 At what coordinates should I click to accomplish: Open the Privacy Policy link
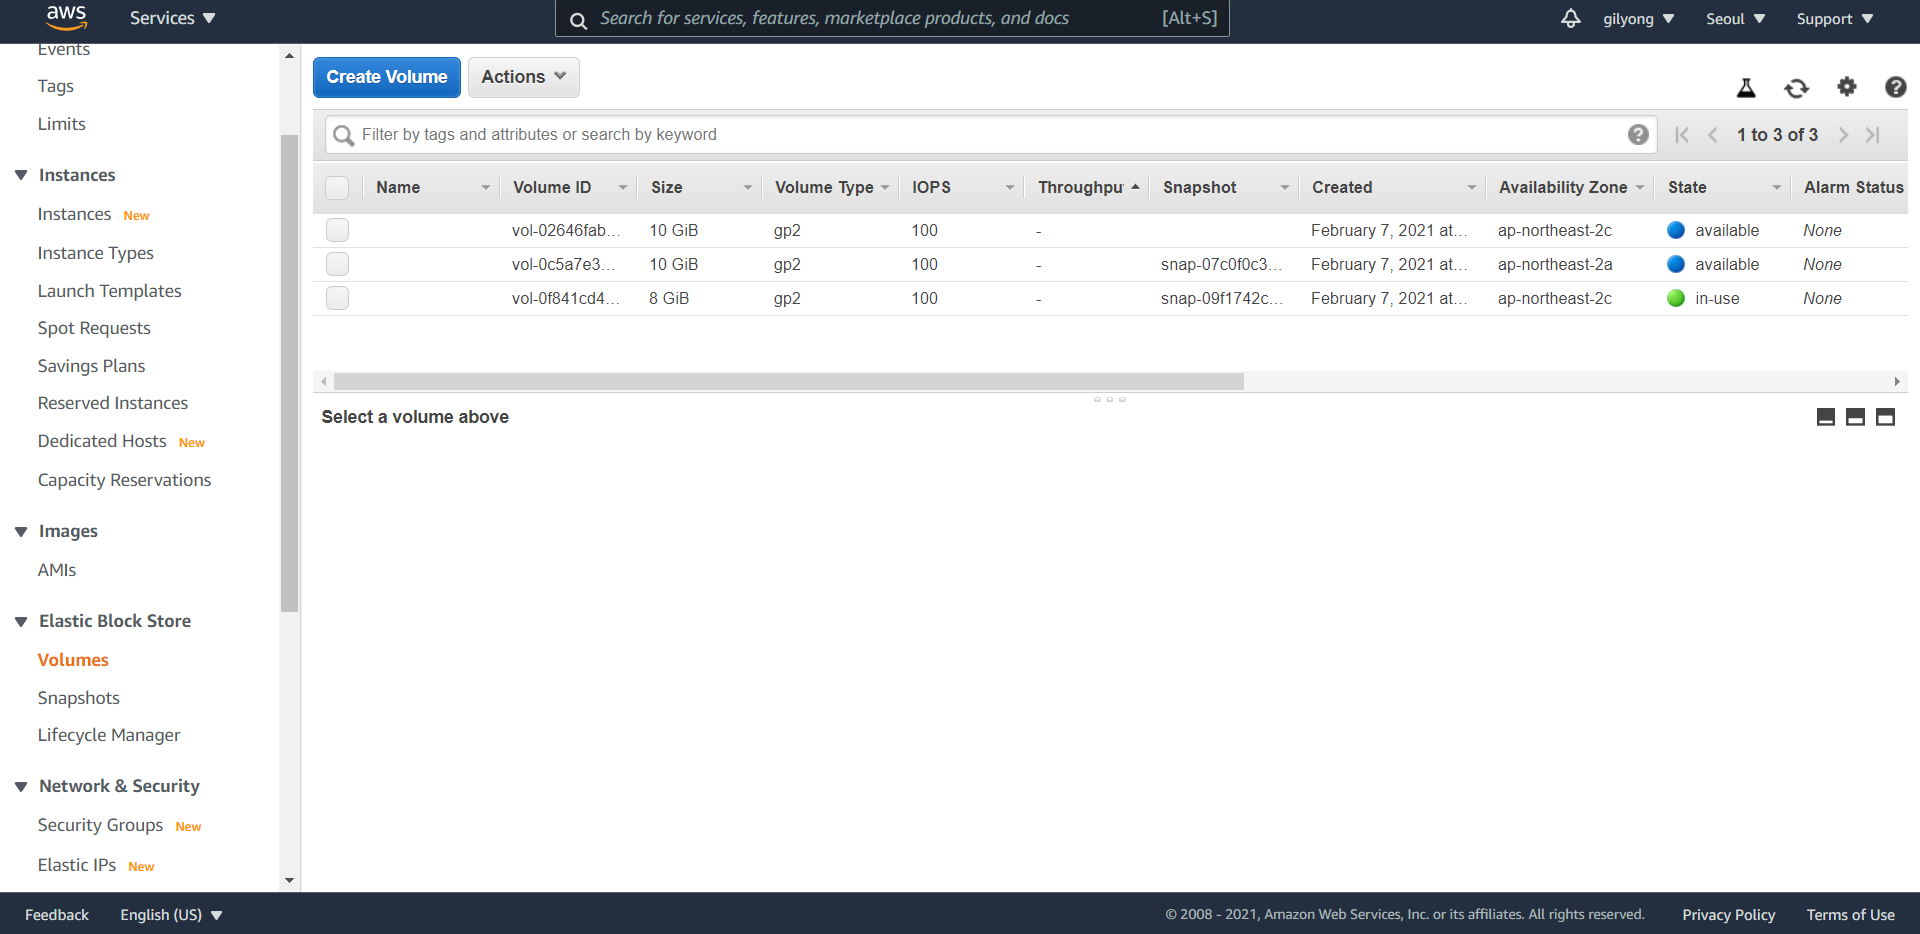(x=1728, y=915)
